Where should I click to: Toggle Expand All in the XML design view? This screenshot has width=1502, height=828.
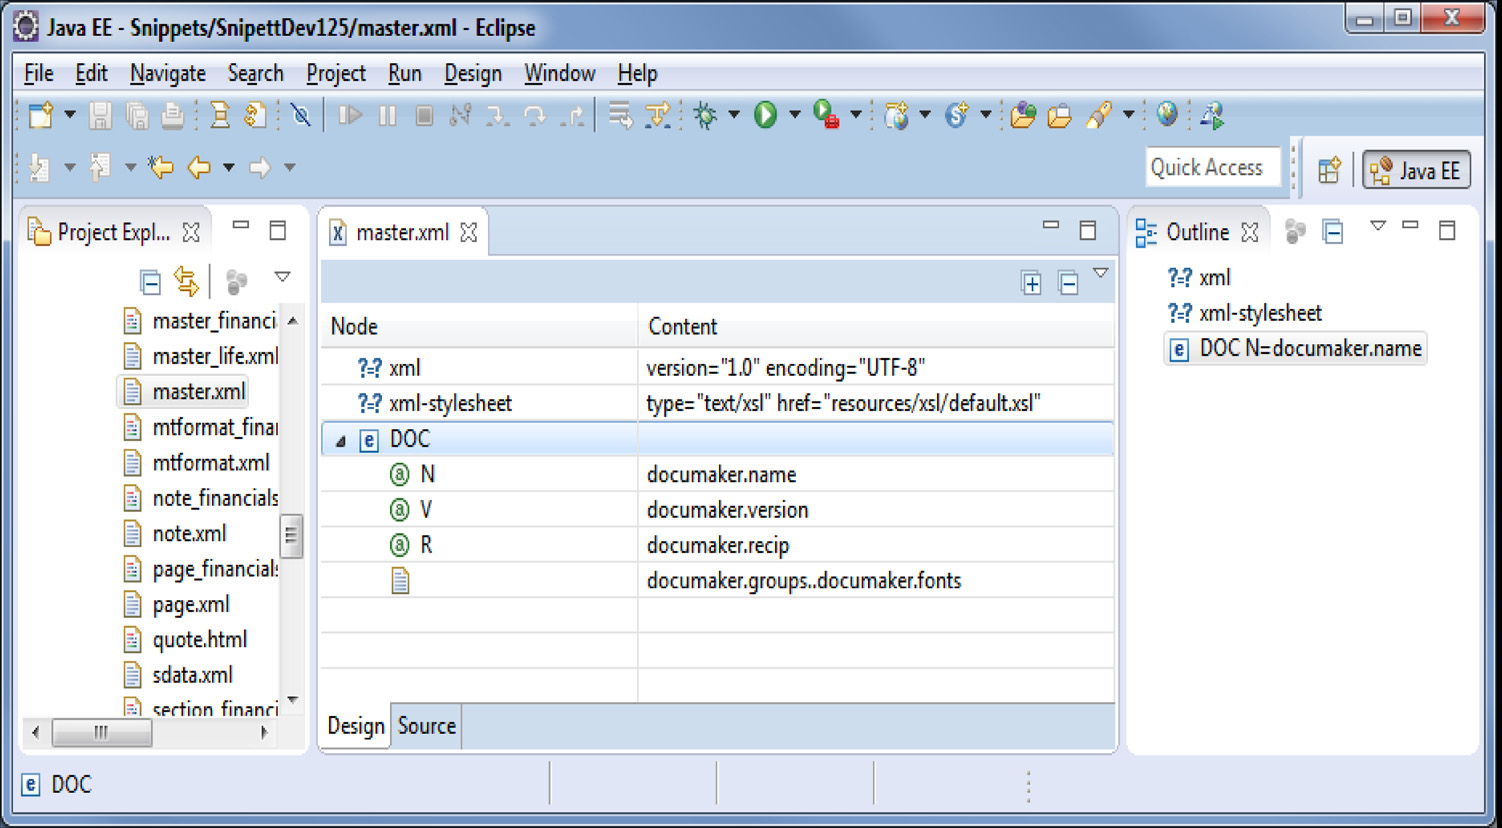[x=1031, y=283]
